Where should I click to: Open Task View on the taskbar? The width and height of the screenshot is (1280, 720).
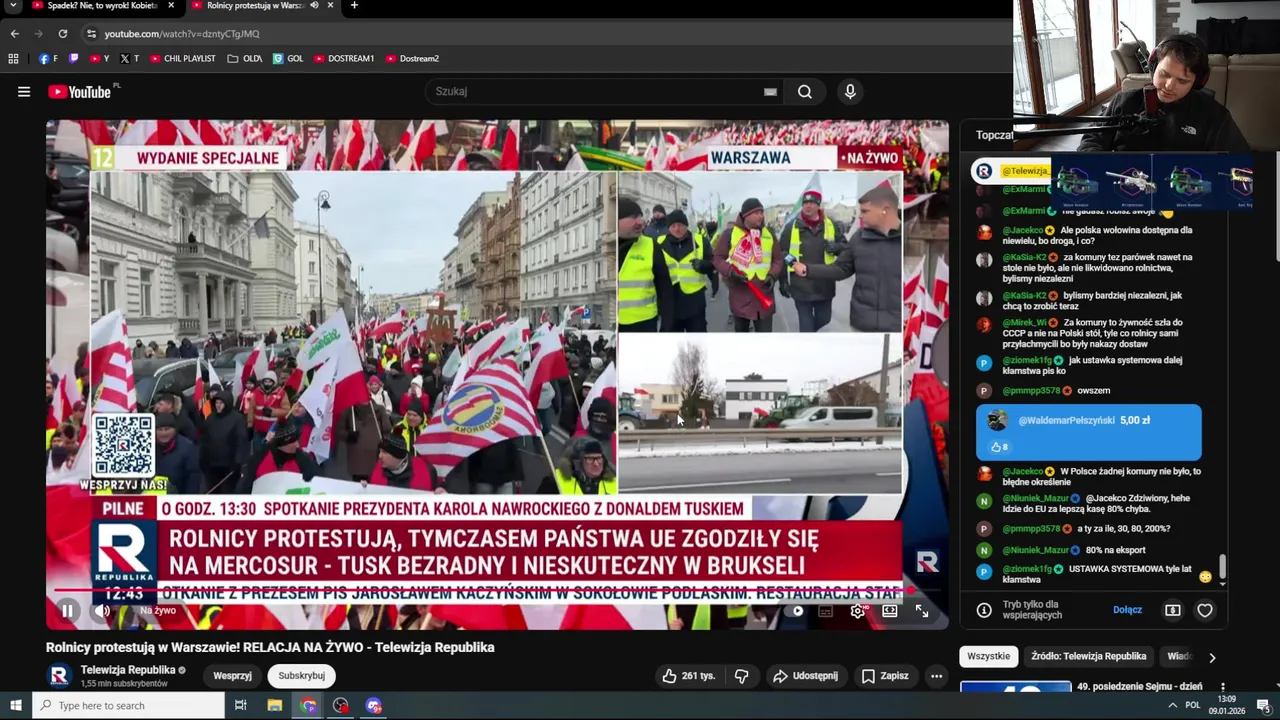point(241,706)
